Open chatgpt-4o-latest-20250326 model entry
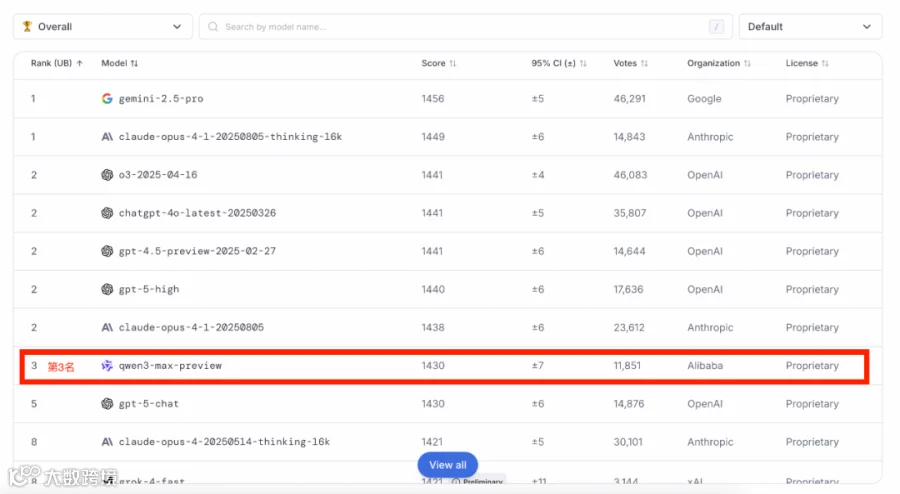Screen dimensions: 900x494 [x=197, y=213]
